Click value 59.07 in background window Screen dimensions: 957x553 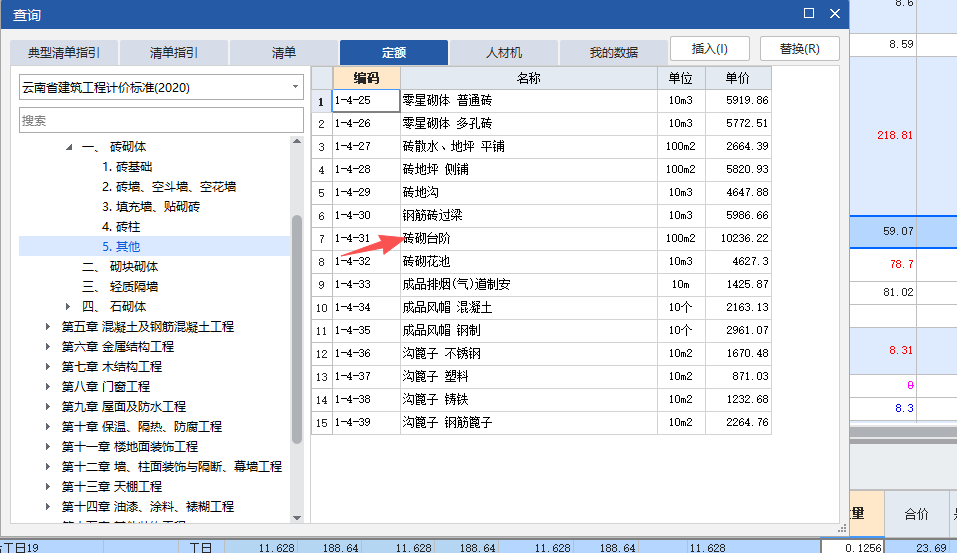(898, 231)
